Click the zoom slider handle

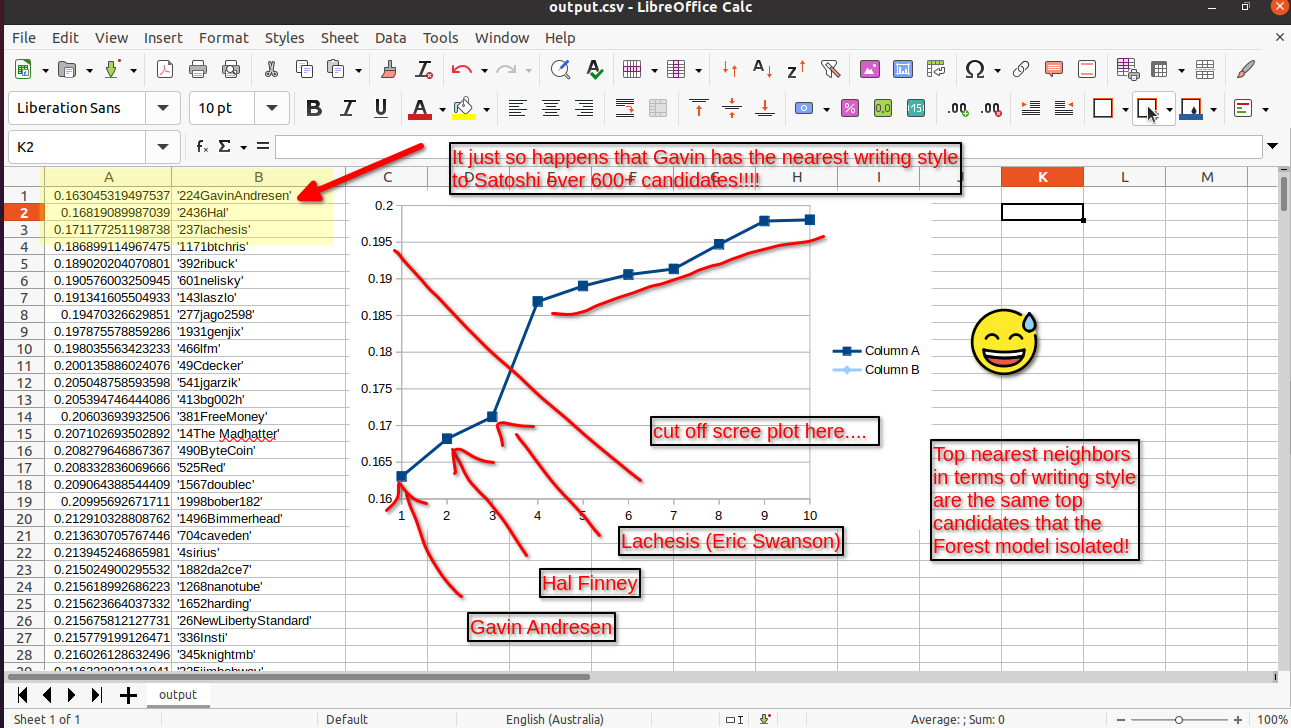1180,719
